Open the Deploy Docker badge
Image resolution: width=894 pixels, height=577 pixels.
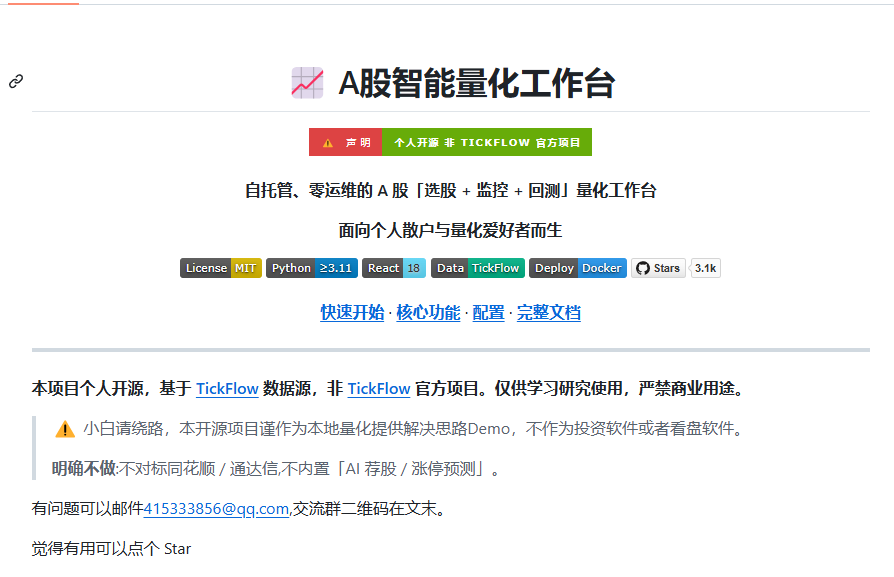[578, 268]
